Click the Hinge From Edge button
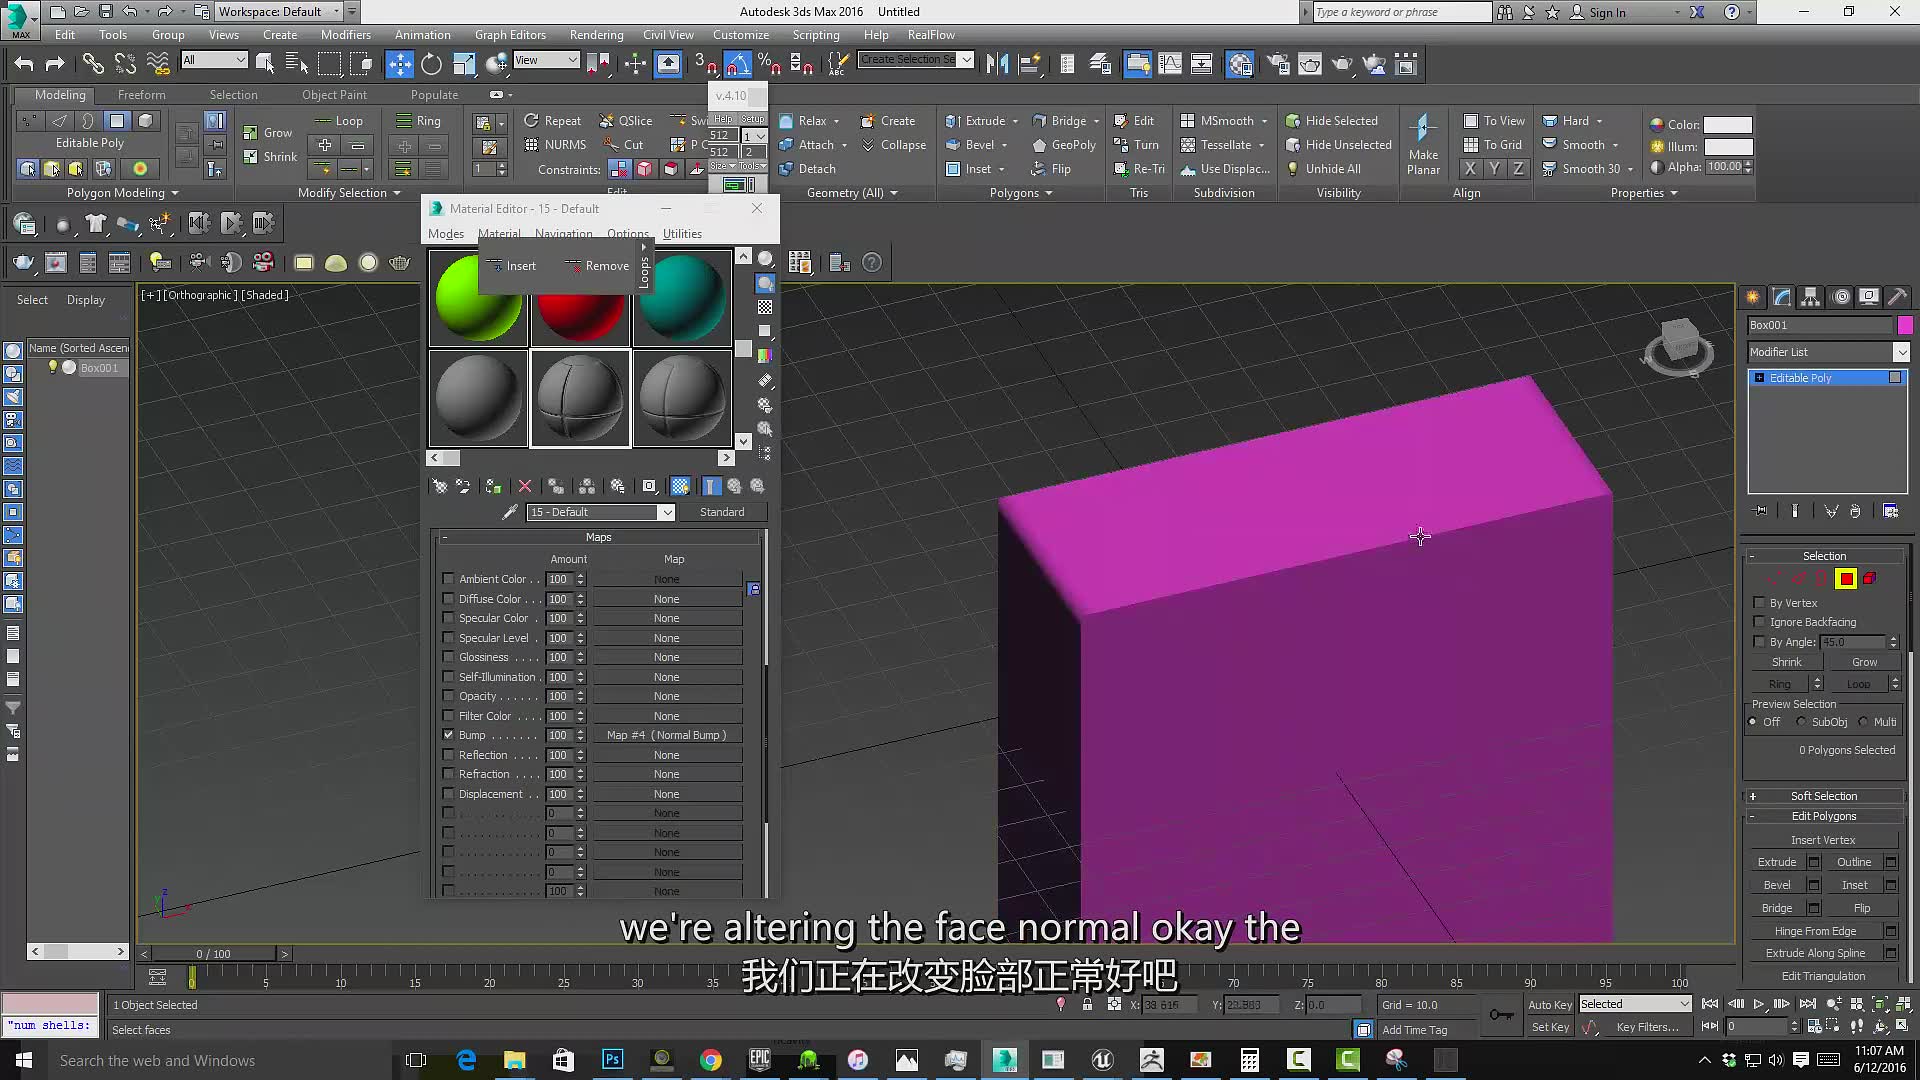The image size is (1920, 1080). point(1815,931)
